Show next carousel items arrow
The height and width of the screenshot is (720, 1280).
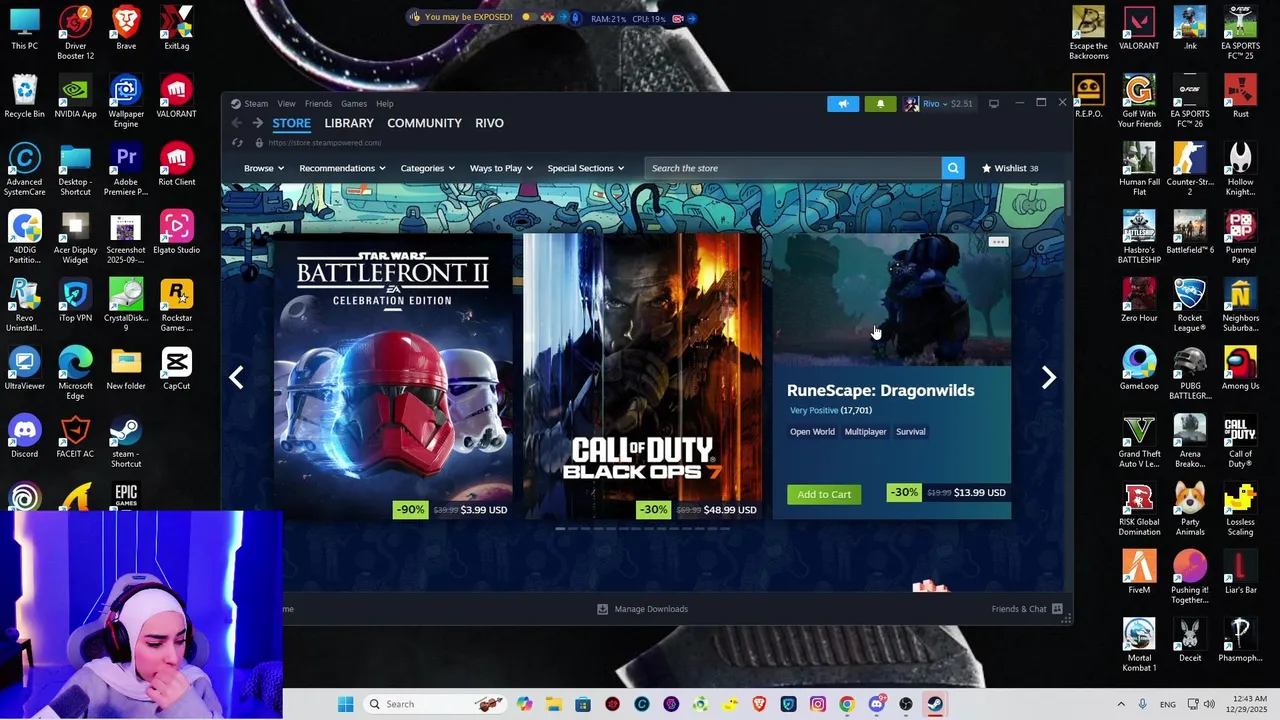tap(1048, 377)
